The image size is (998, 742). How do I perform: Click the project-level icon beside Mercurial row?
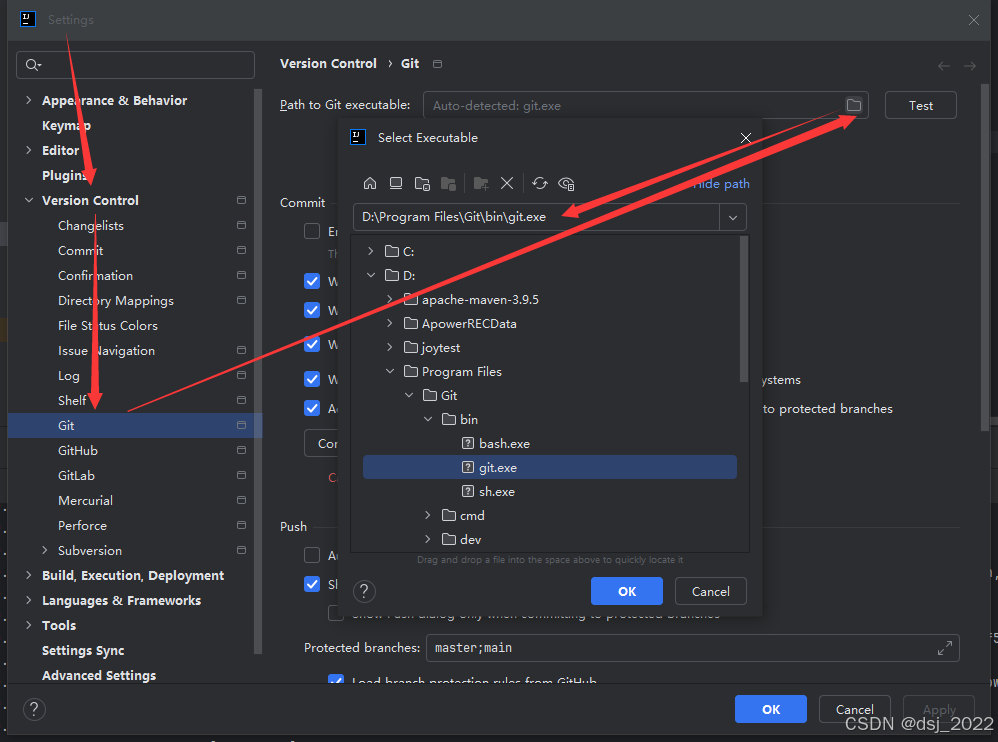[x=241, y=500]
